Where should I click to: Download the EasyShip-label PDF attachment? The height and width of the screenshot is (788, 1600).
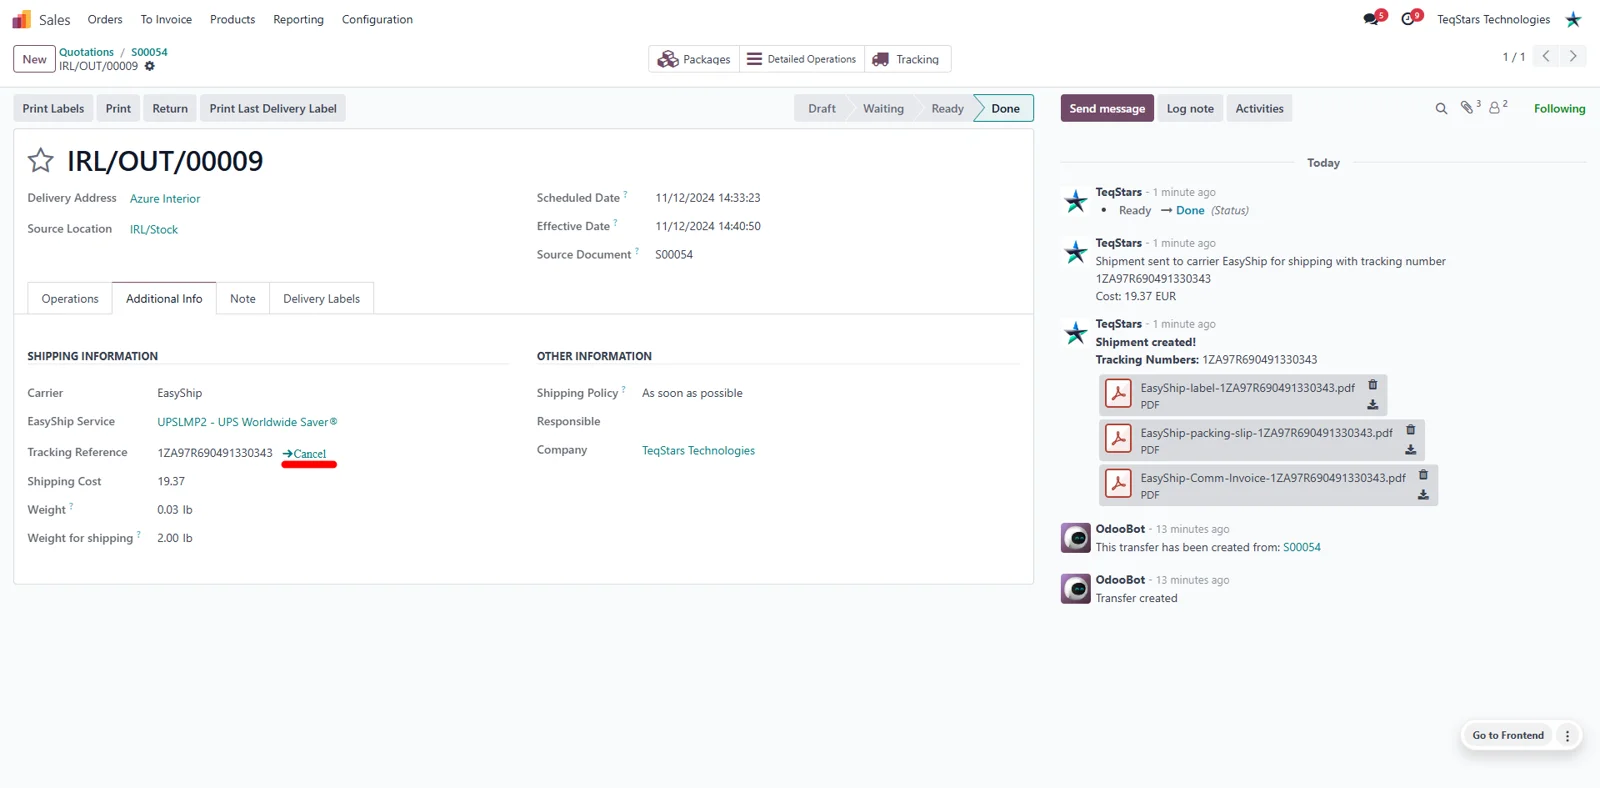1373,405
